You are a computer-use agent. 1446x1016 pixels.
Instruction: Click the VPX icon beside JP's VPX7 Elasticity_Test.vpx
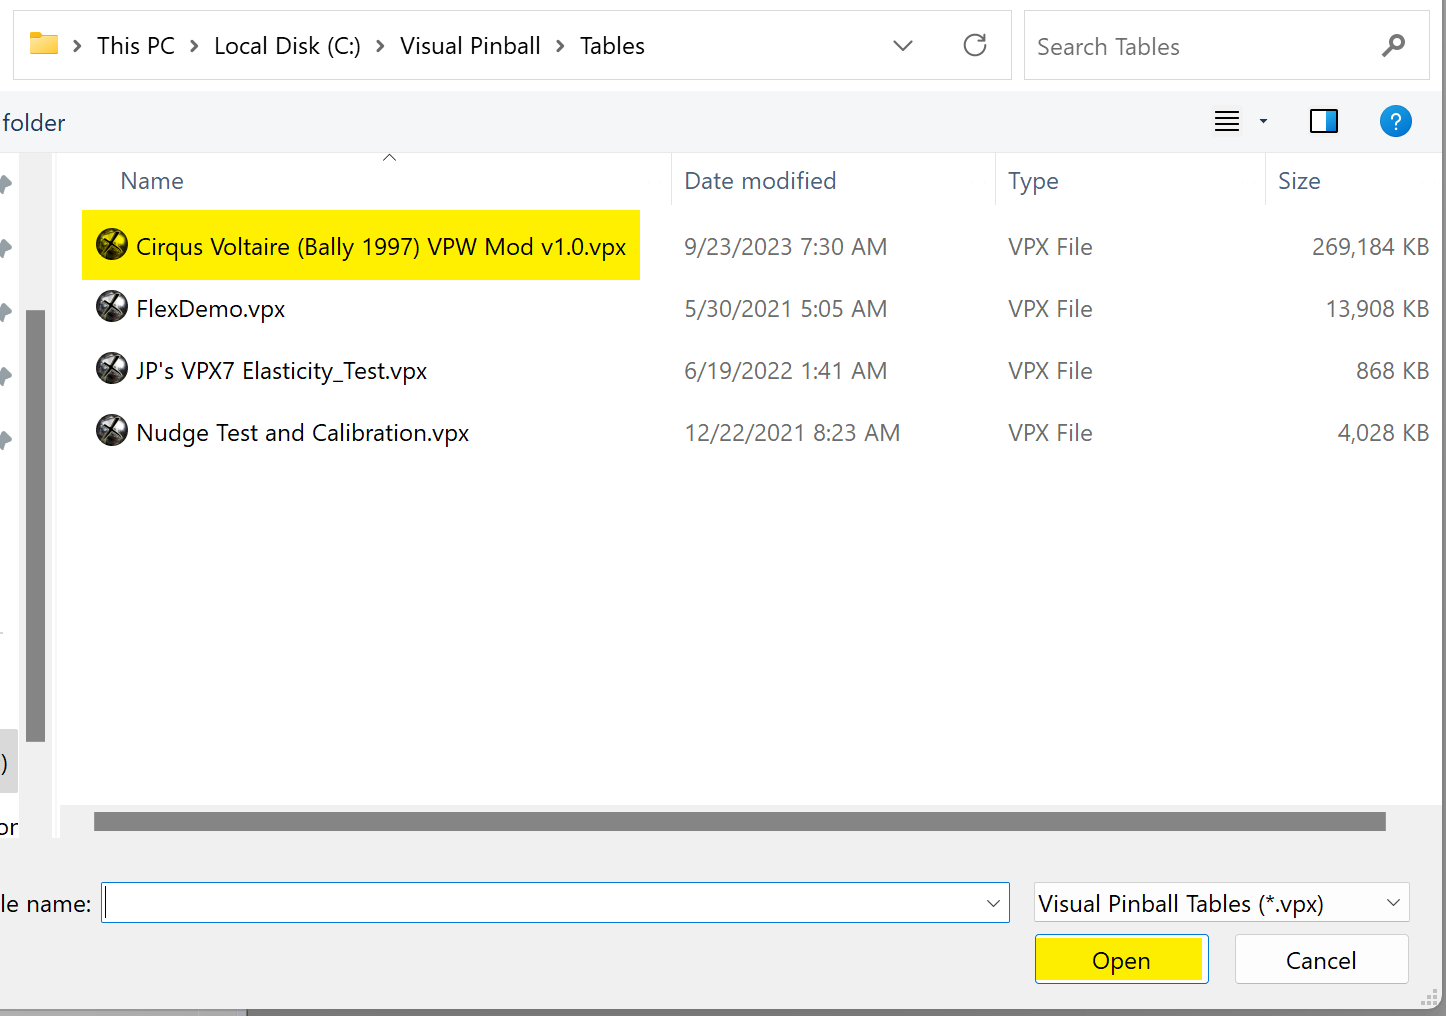coord(112,368)
